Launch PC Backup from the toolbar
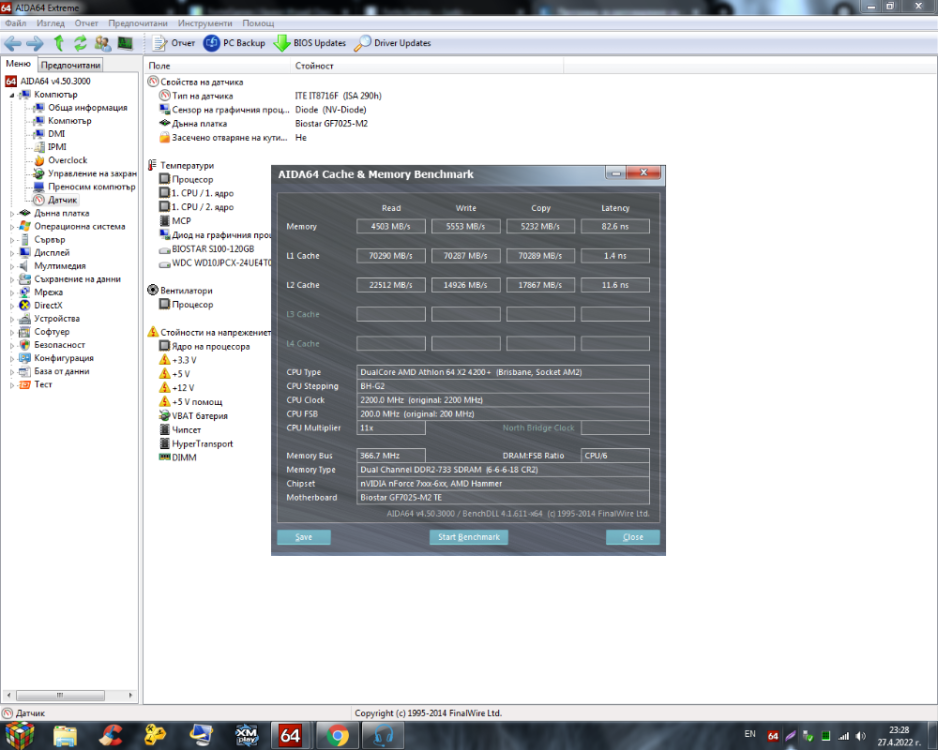This screenshot has height=750, width=938. 234,43
